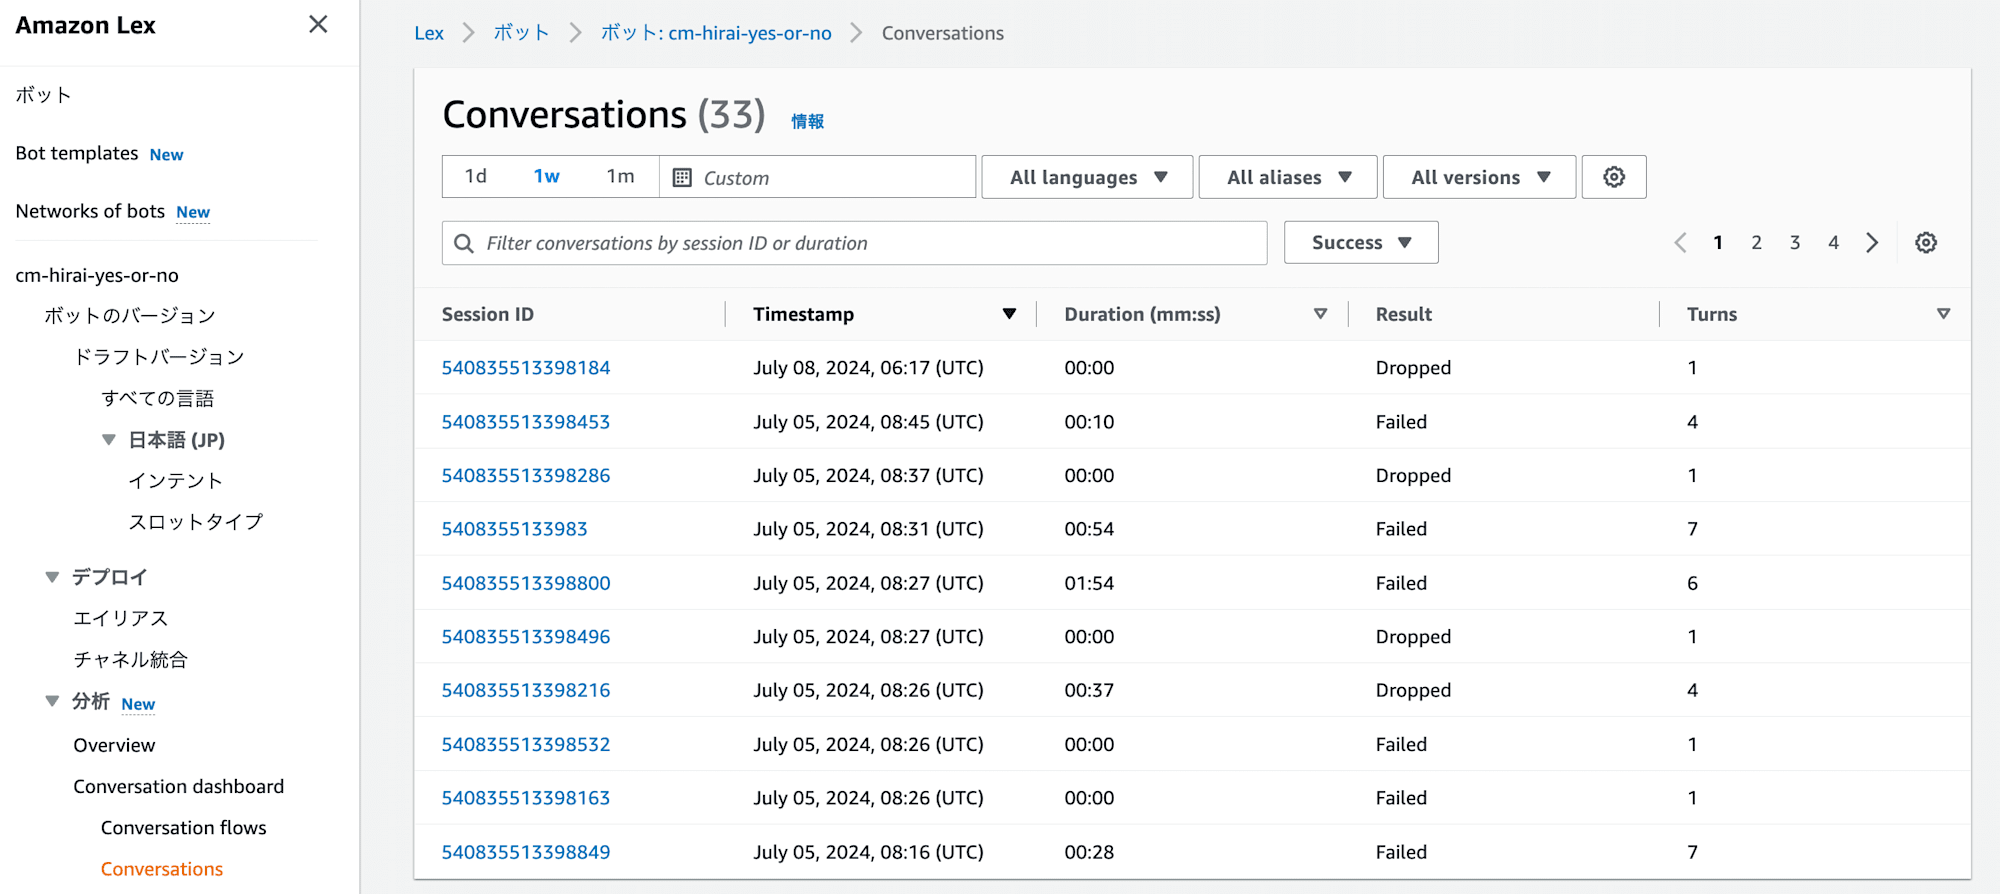Select the 1w time range
The width and height of the screenshot is (2000, 894).
coord(546,176)
